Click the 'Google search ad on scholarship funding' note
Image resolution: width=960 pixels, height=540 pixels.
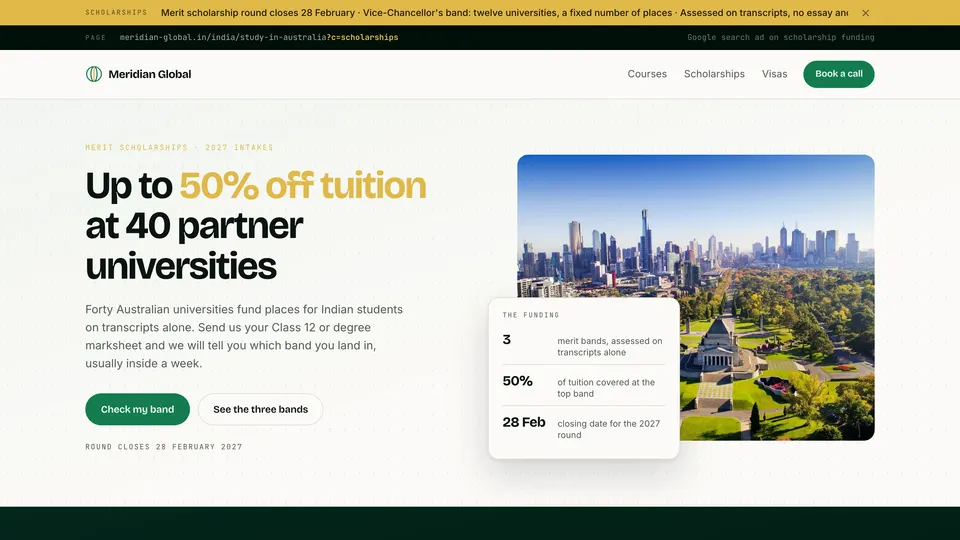[x=781, y=37]
